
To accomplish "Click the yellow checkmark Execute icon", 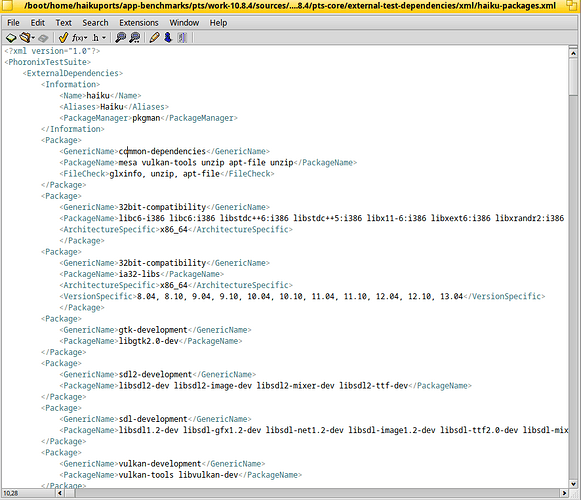I will pos(63,38).
